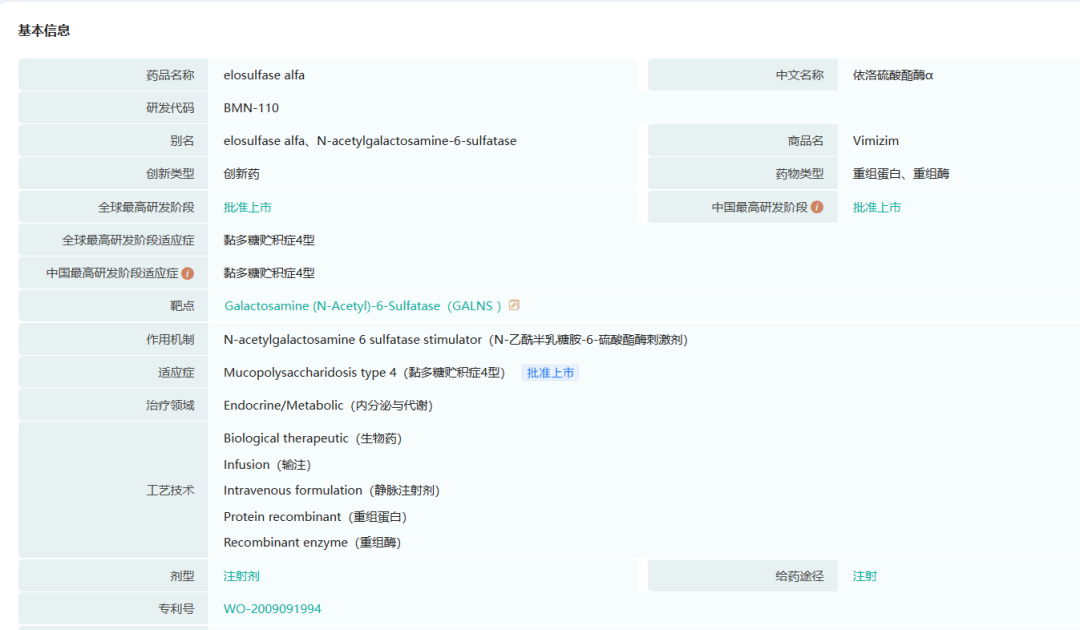This screenshot has width=1080, height=630.
Task: Click the 创新类型 field label
Action: [170, 174]
